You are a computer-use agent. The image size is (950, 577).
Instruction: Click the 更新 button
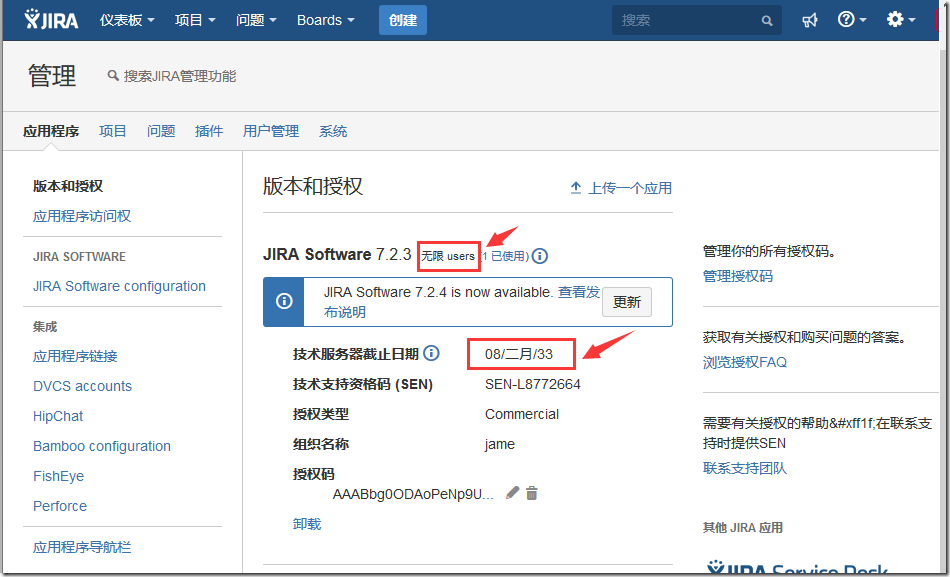click(626, 302)
